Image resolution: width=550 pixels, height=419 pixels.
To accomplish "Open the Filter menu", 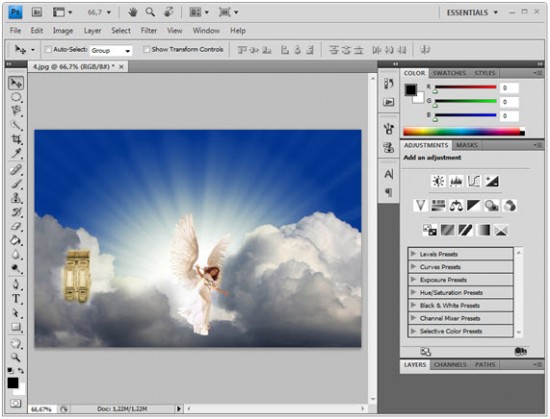I will pyautogui.click(x=149, y=31).
